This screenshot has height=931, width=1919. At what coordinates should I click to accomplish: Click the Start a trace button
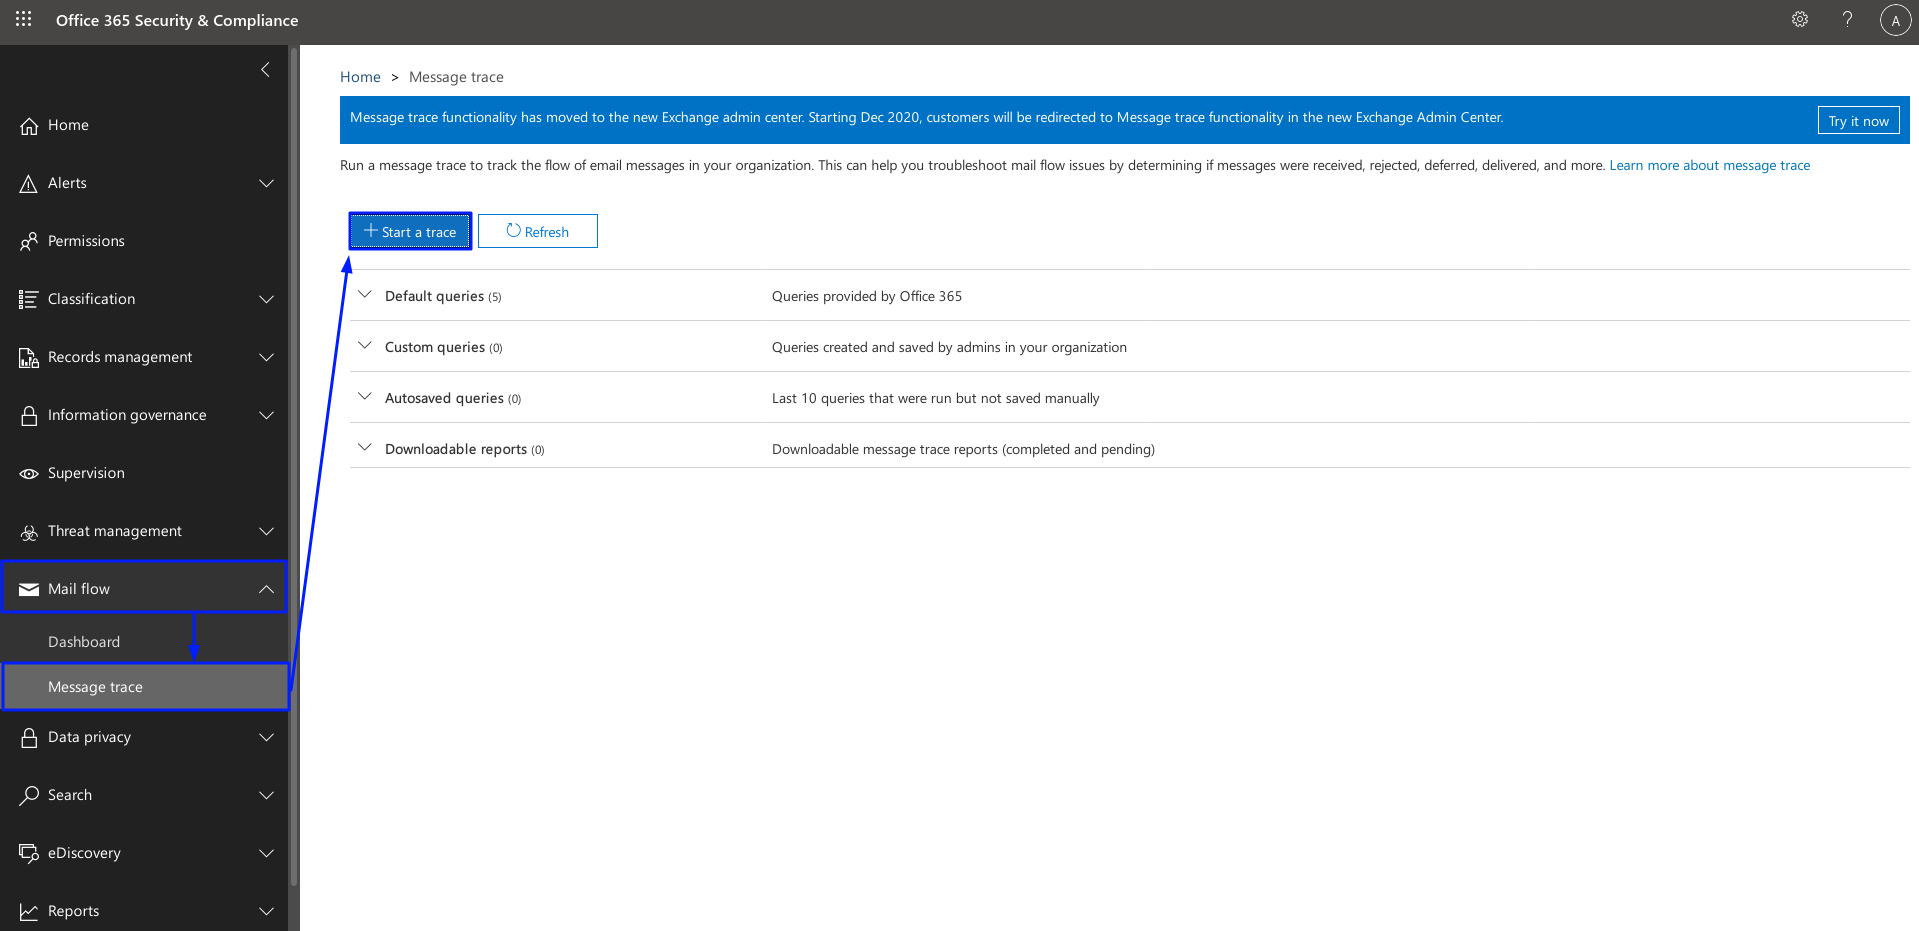coord(410,231)
